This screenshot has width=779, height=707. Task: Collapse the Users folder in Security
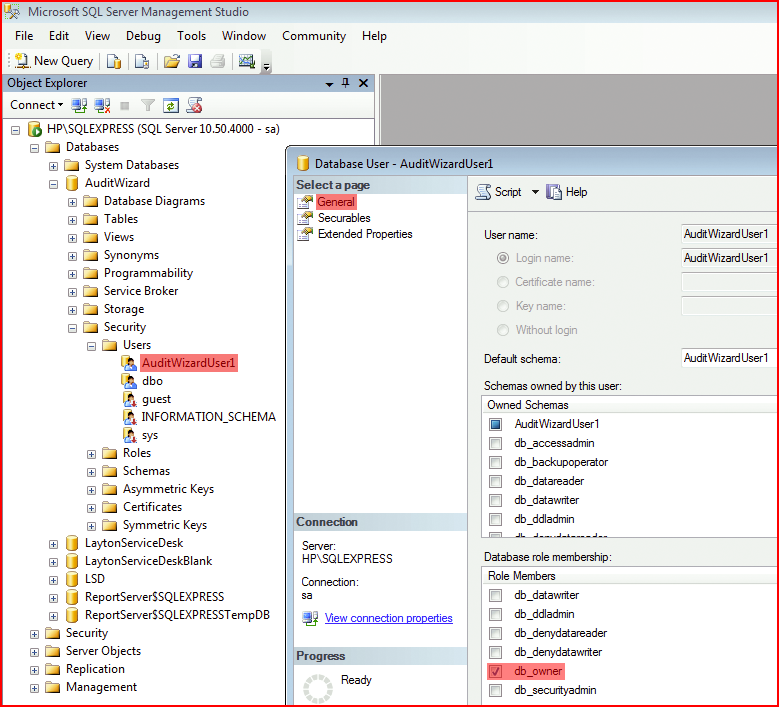click(91, 346)
